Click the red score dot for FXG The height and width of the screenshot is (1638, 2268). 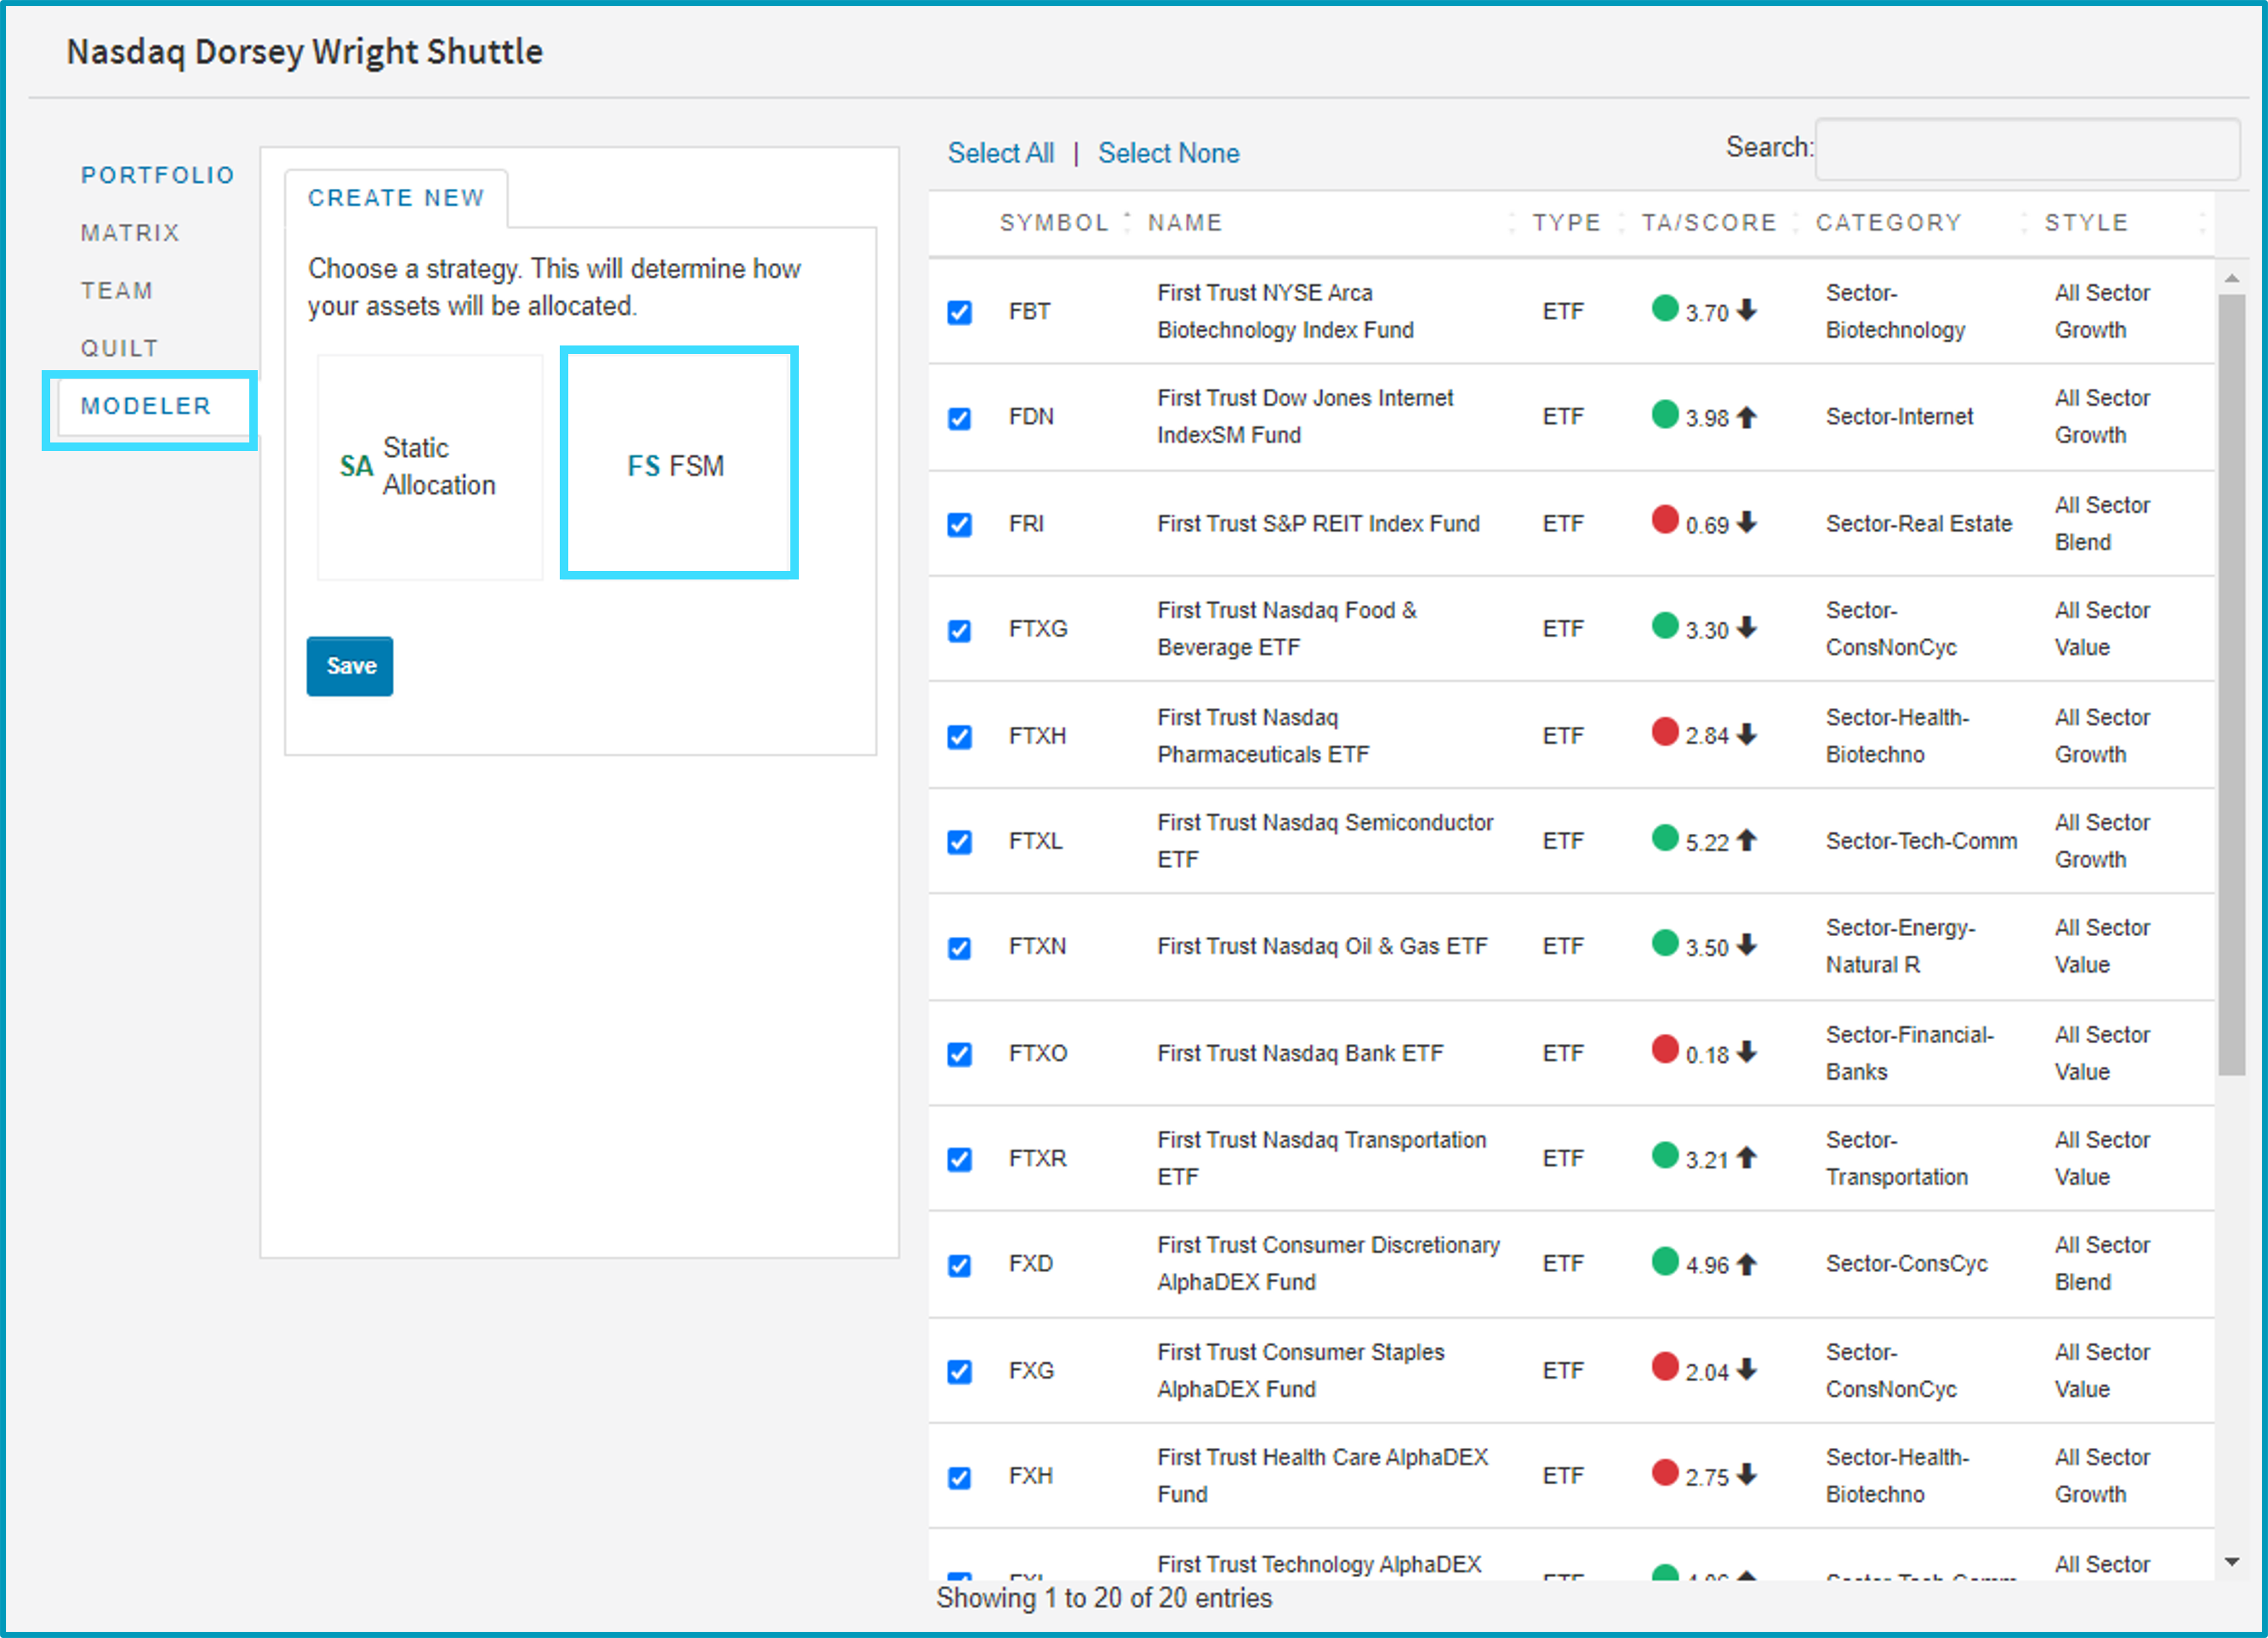1665,1366
